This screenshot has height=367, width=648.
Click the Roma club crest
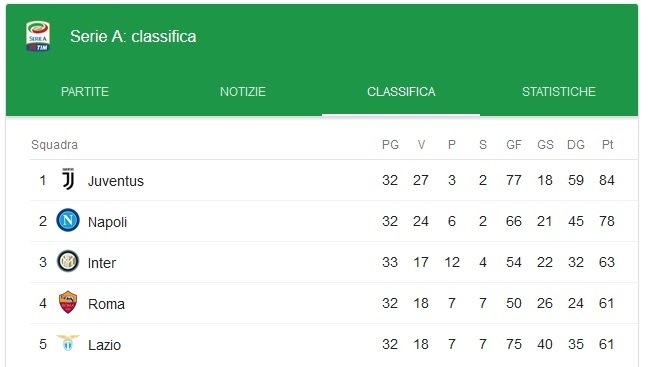coord(68,302)
